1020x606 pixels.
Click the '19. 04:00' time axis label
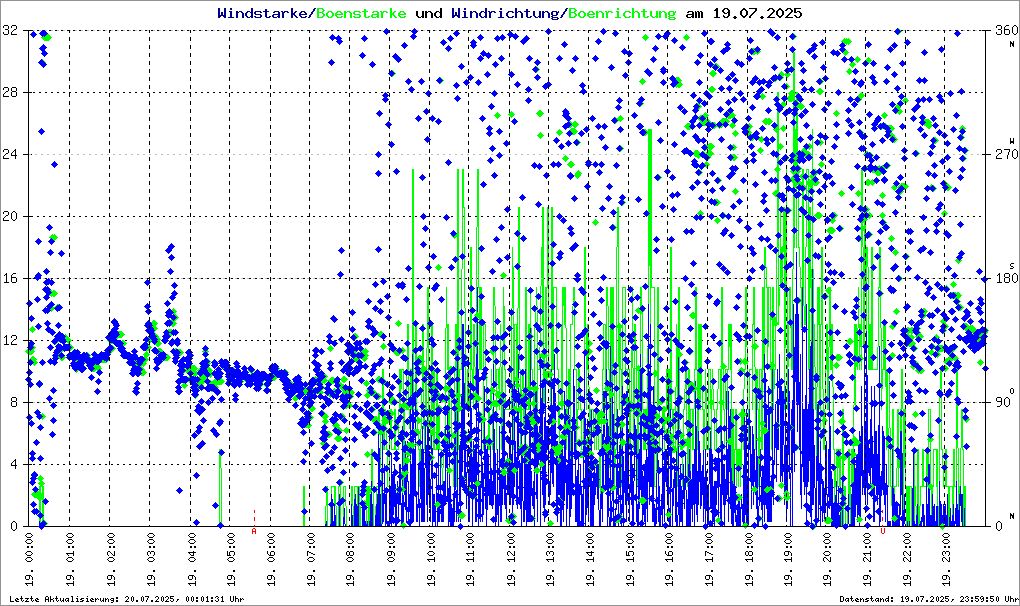(191, 559)
